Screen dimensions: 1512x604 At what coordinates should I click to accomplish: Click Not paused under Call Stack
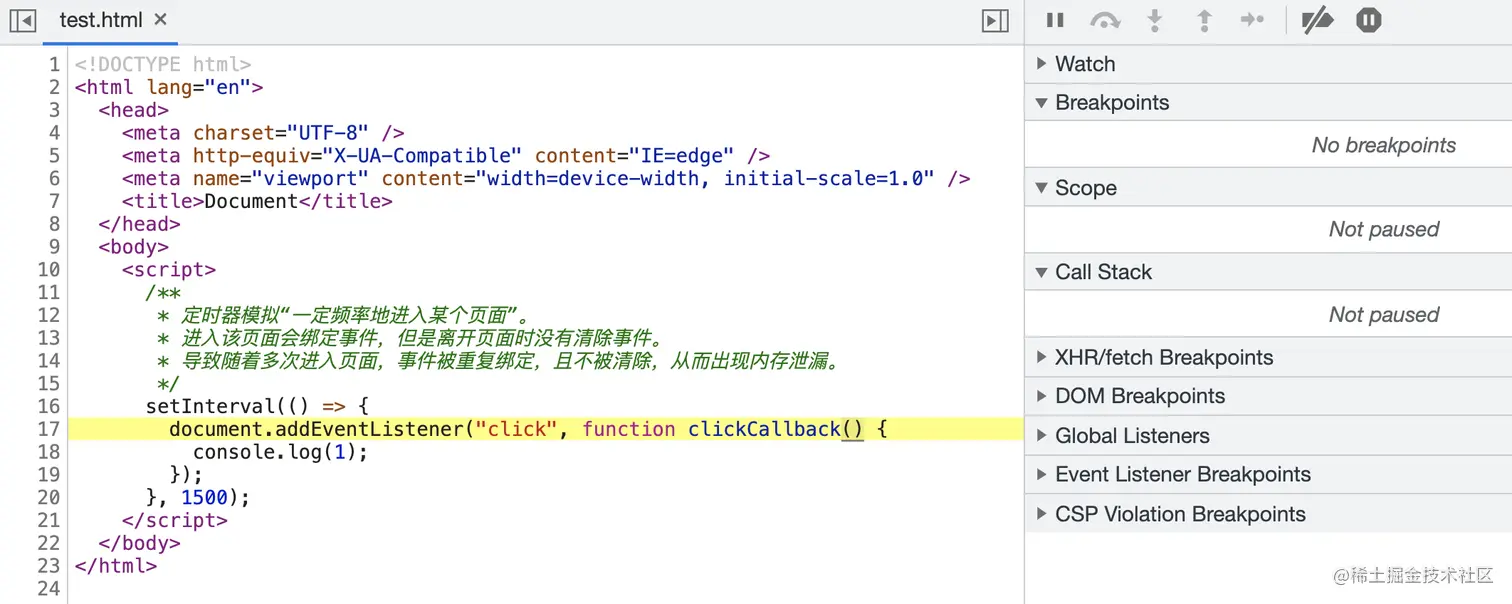(1384, 314)
